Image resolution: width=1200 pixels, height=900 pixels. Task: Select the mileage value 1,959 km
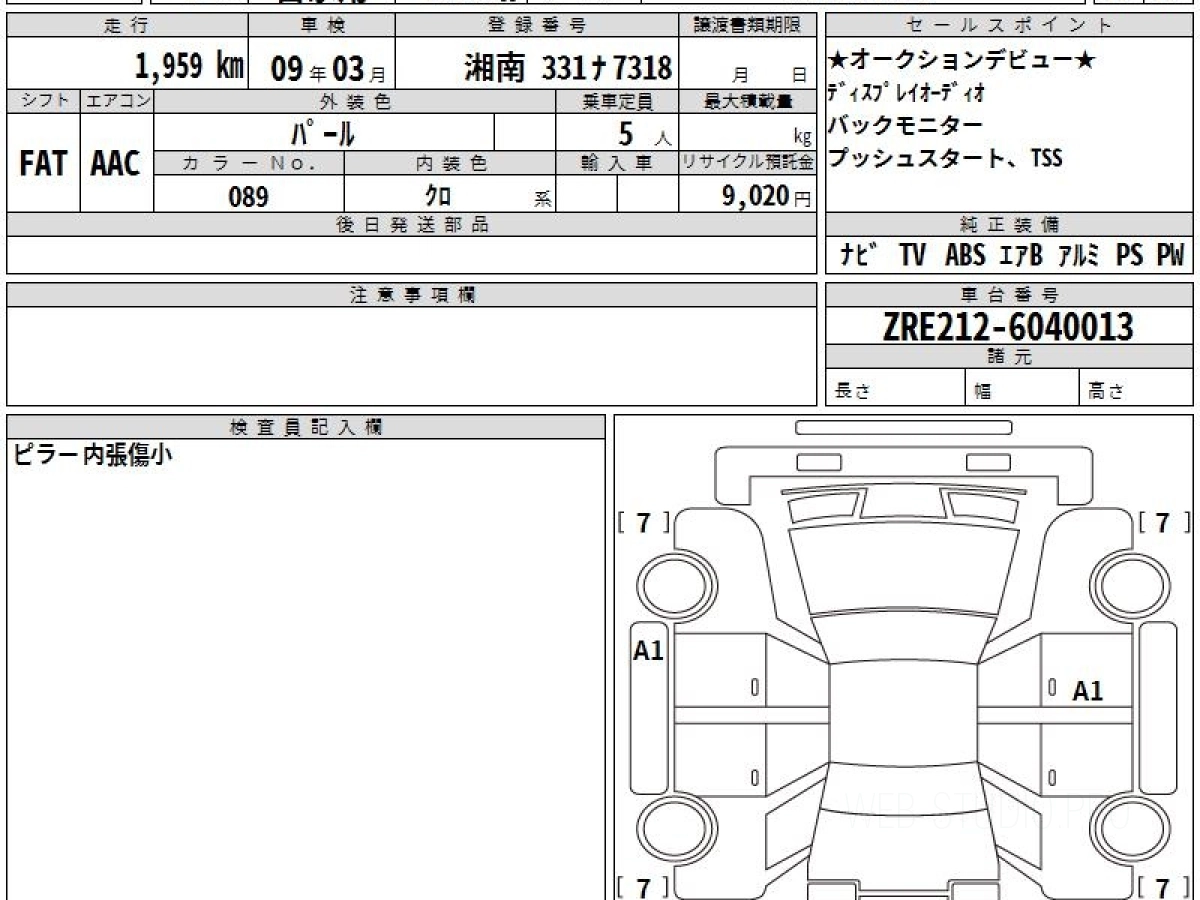pyautogui.click(x=189, y=67)
